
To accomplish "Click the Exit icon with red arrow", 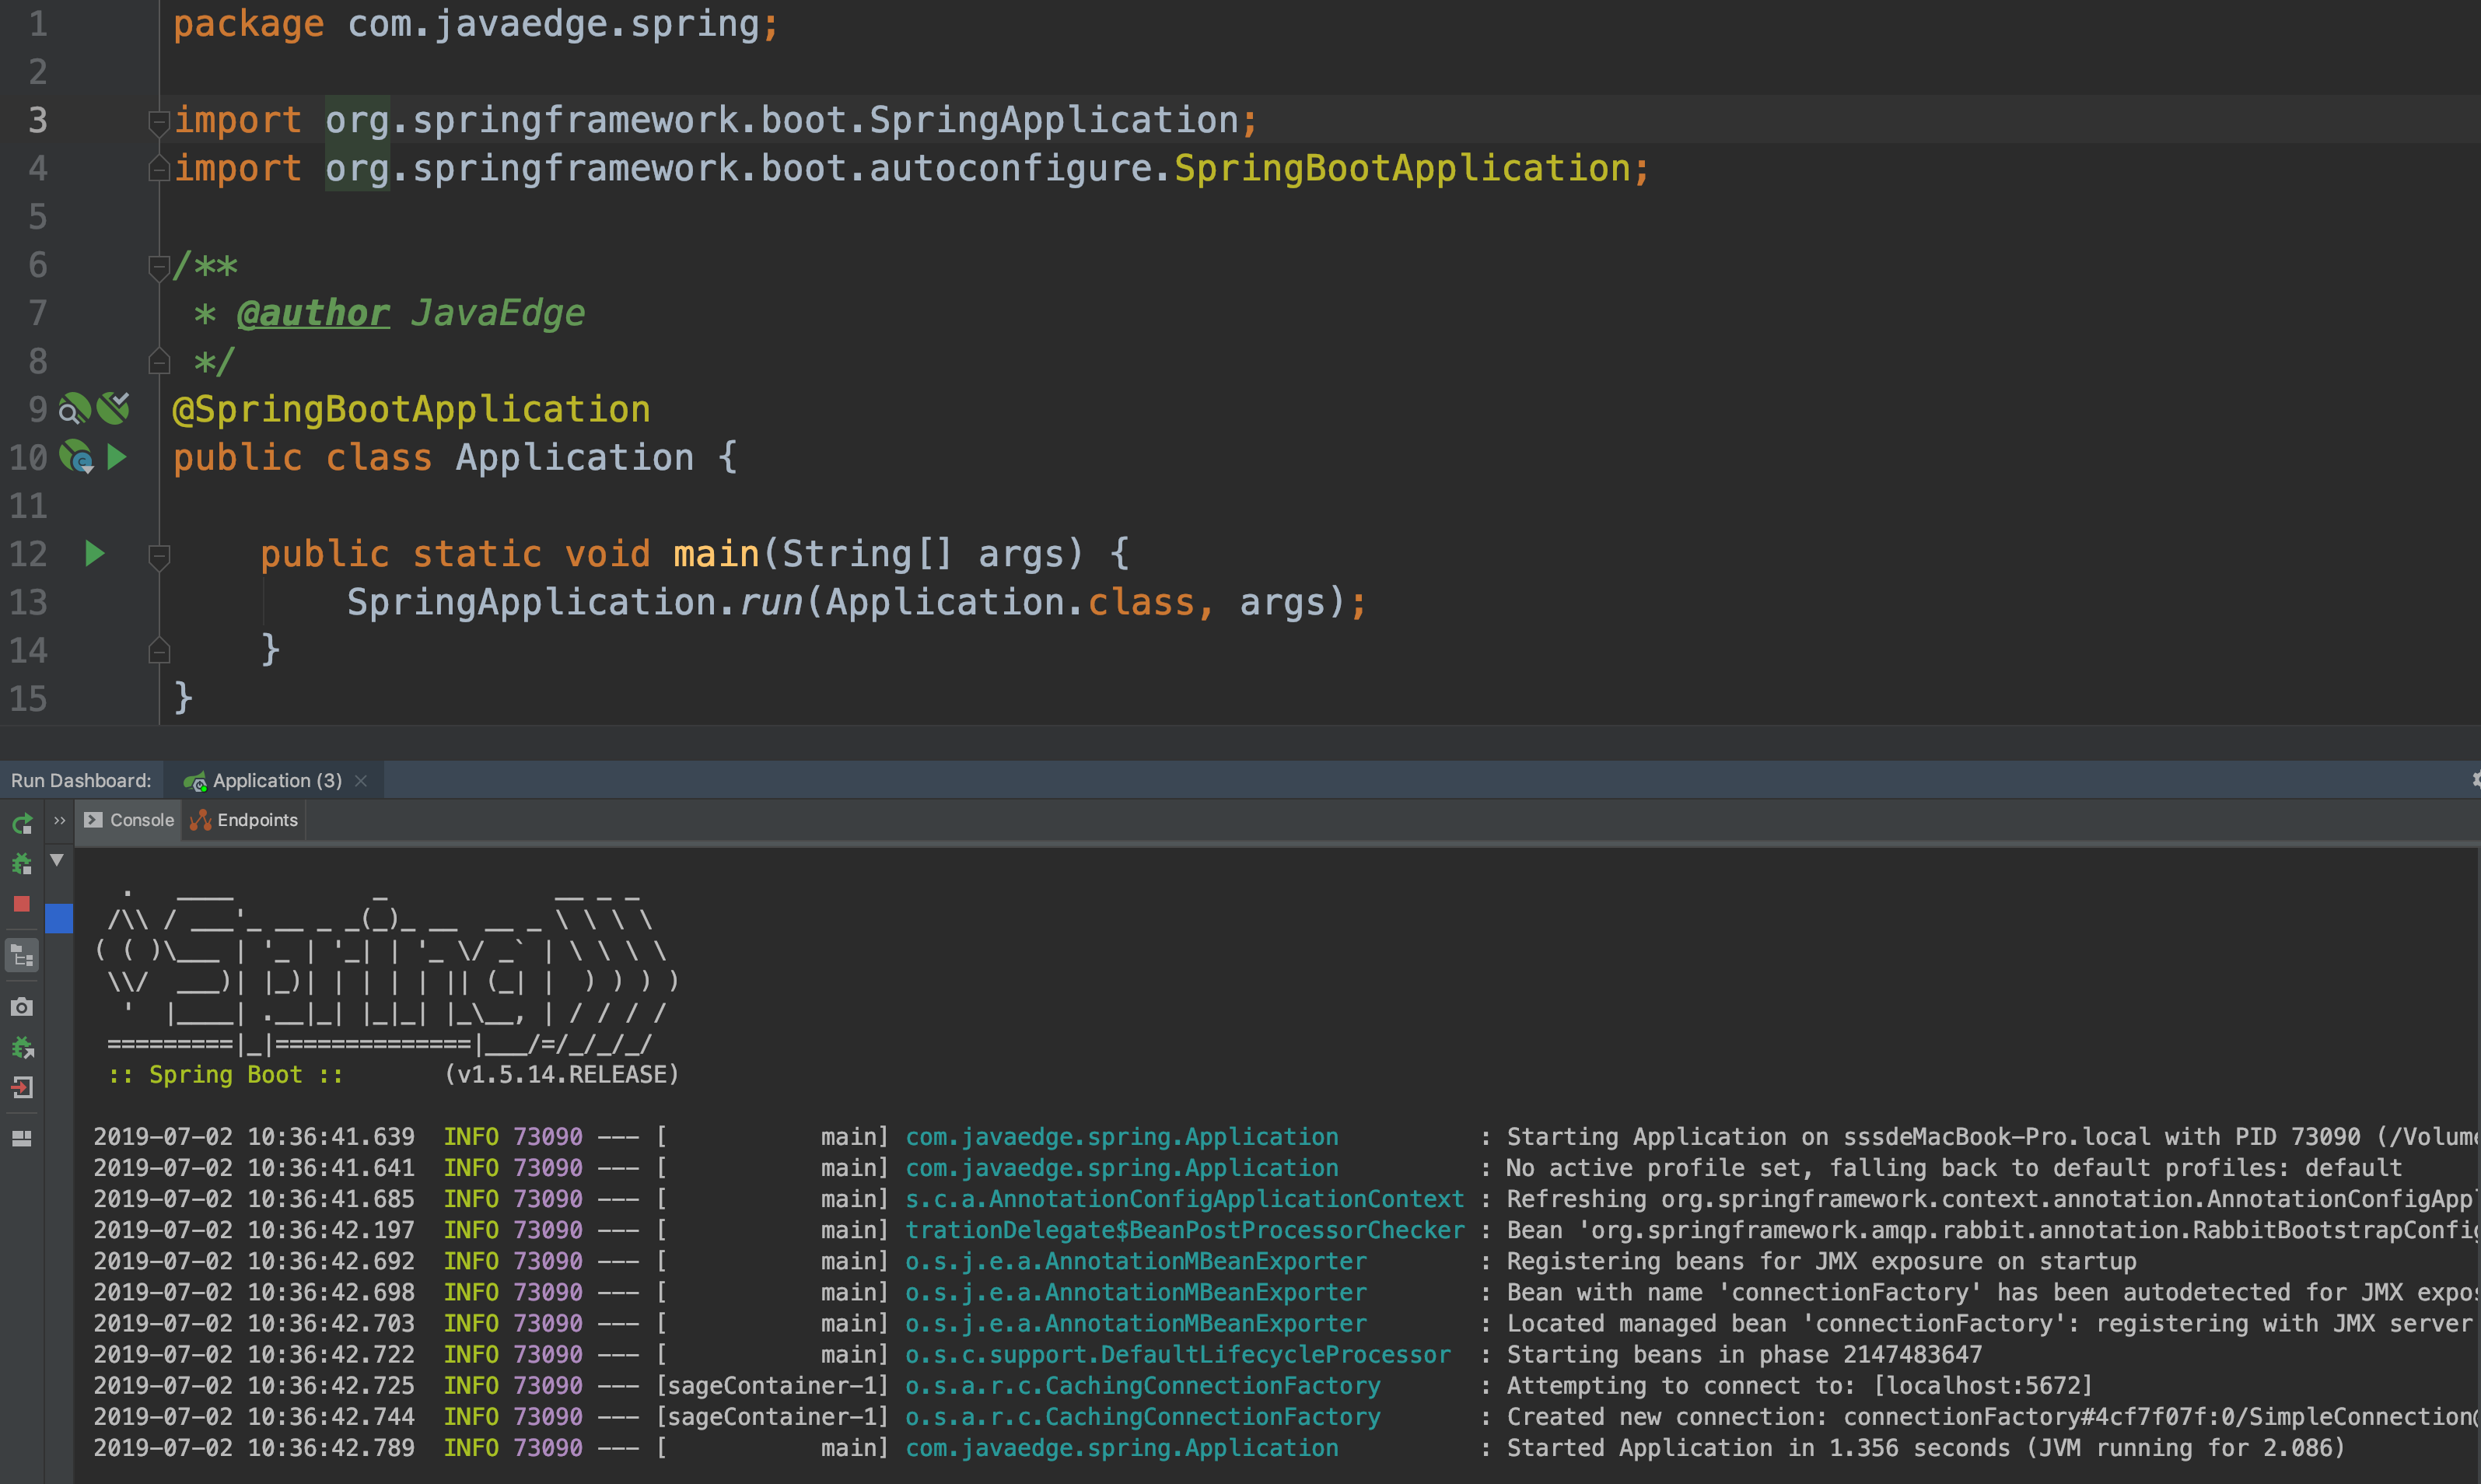I will pos(22,1088).
